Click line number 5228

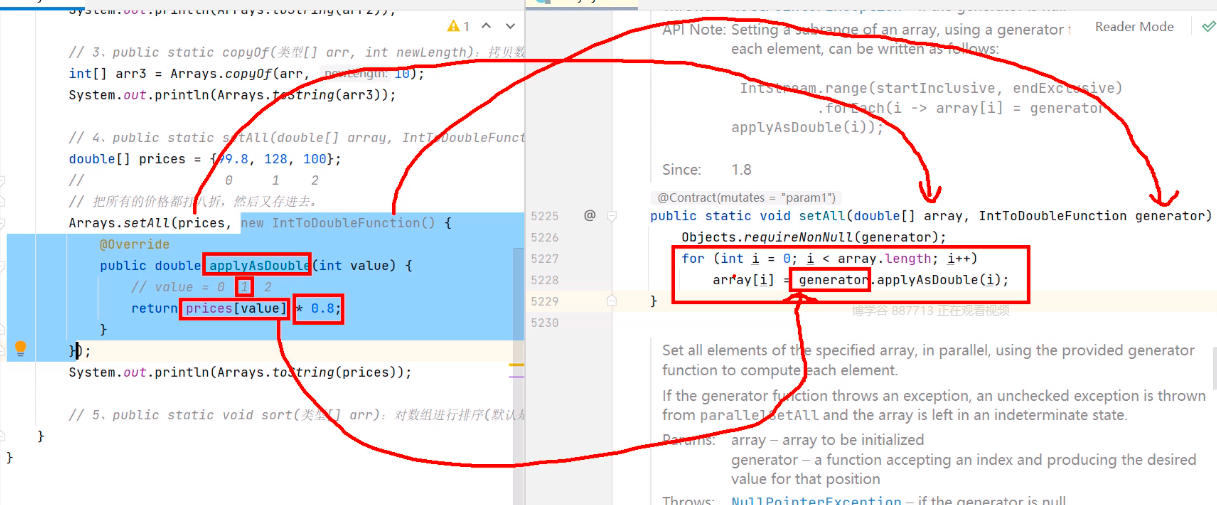click(x=545, y=280)
